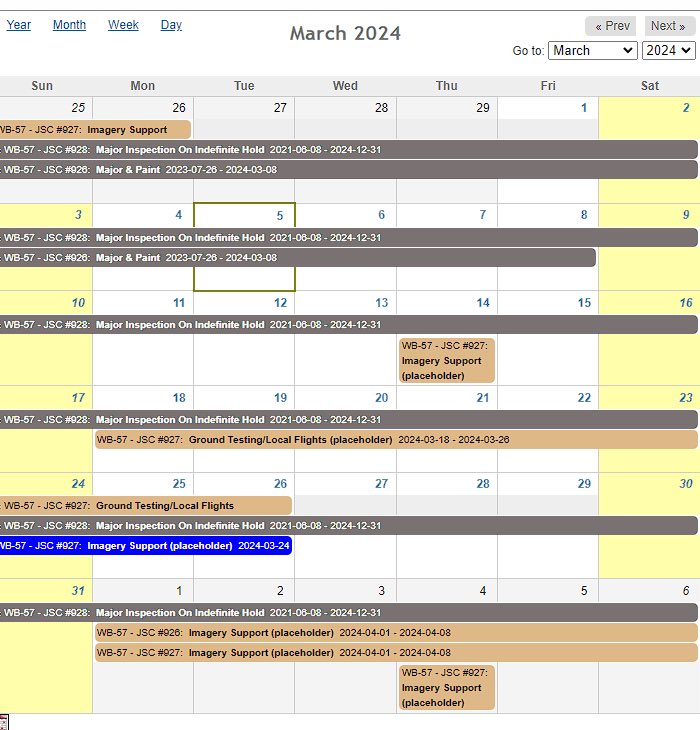700x730 pixels.
Task: Open Sunday the 31st
Action: tap(78, 590)
